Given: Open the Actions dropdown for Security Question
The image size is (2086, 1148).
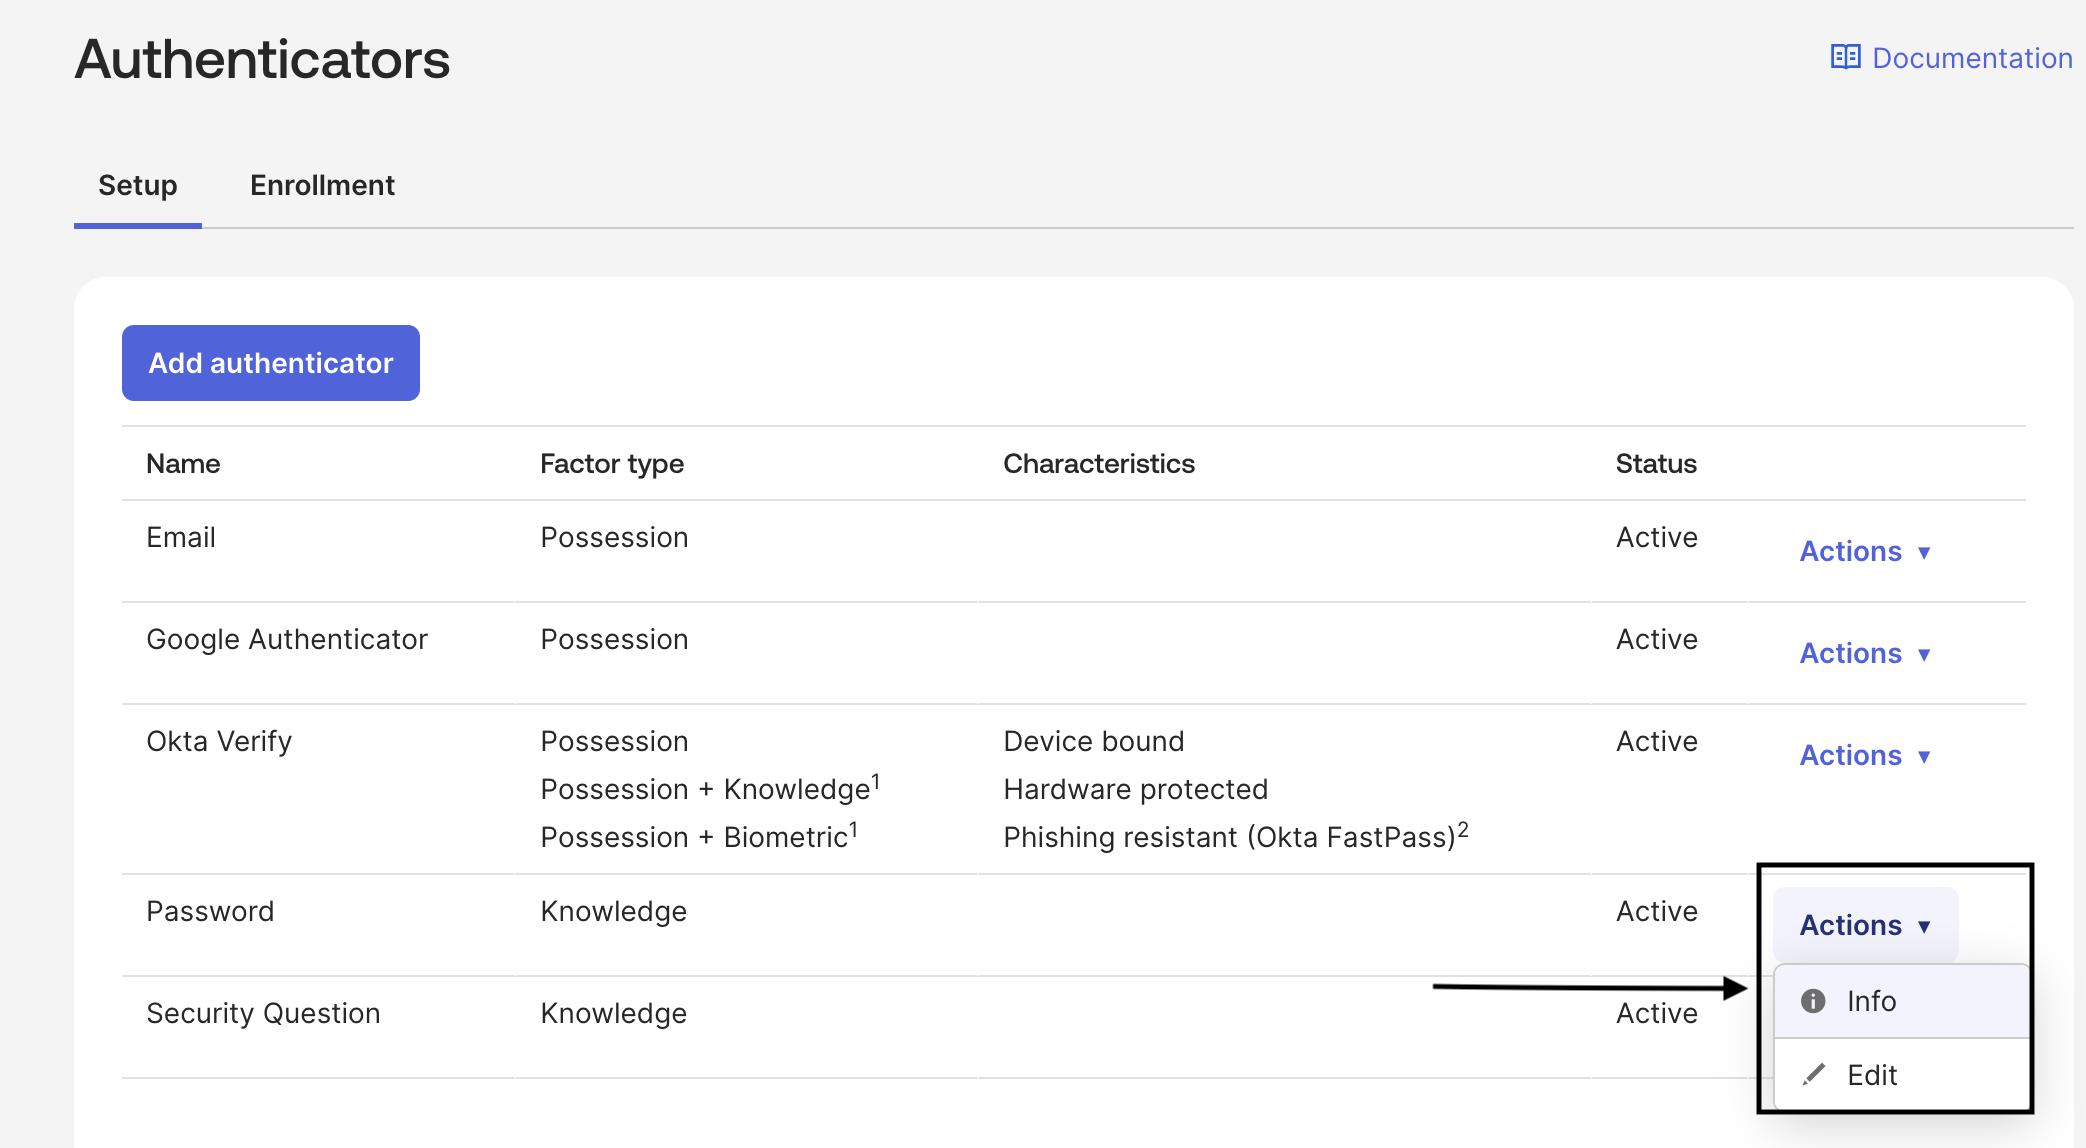Looking at the screenshot, I should [1864, 1013].
